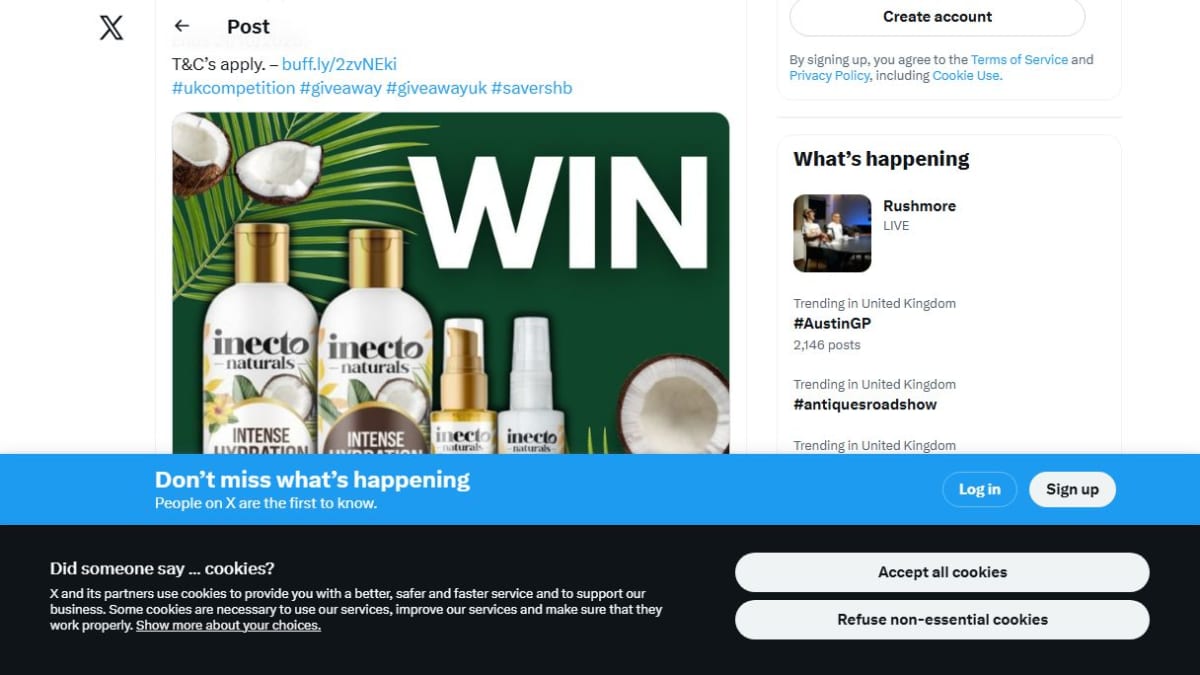Click the Sign up button
Image resolution: width=1200 pixels, height=675 pixels.
1072,489
